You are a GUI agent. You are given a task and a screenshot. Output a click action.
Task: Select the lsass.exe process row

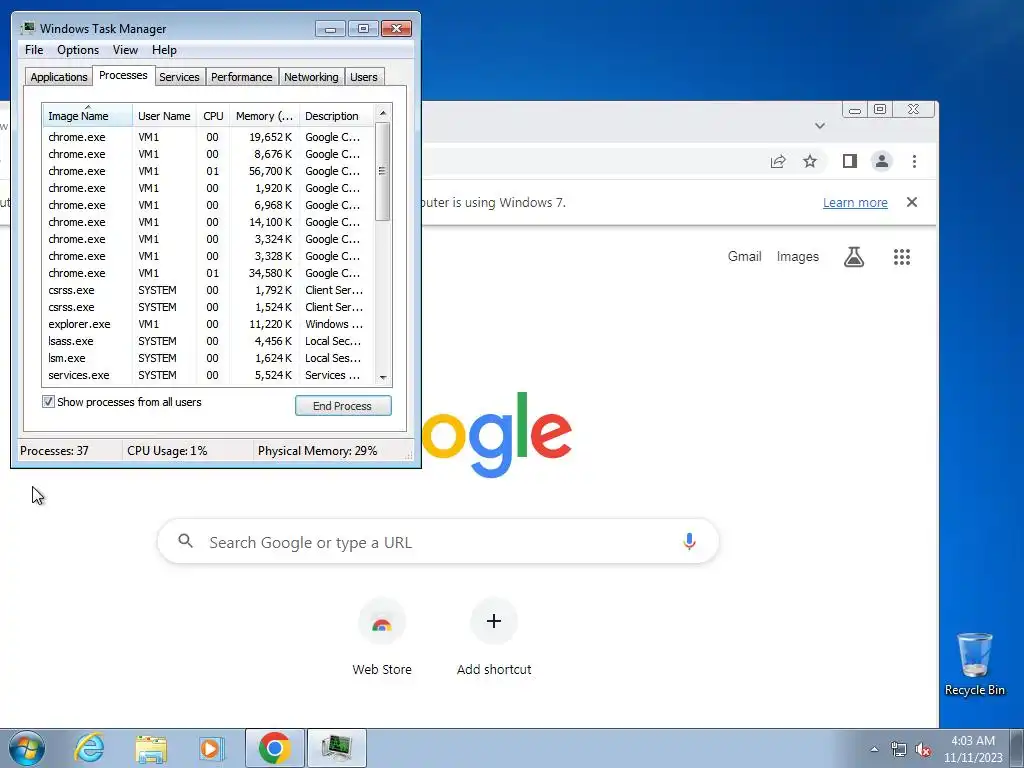pos(209,341)
